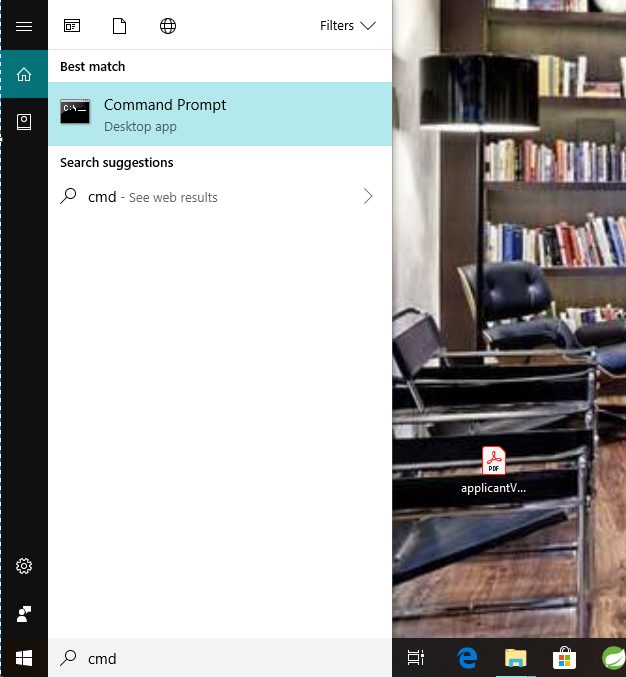Screen dimensions: 626x677
Task: Select the Home icon in the sidebar
Action: (x=24, y=74)
